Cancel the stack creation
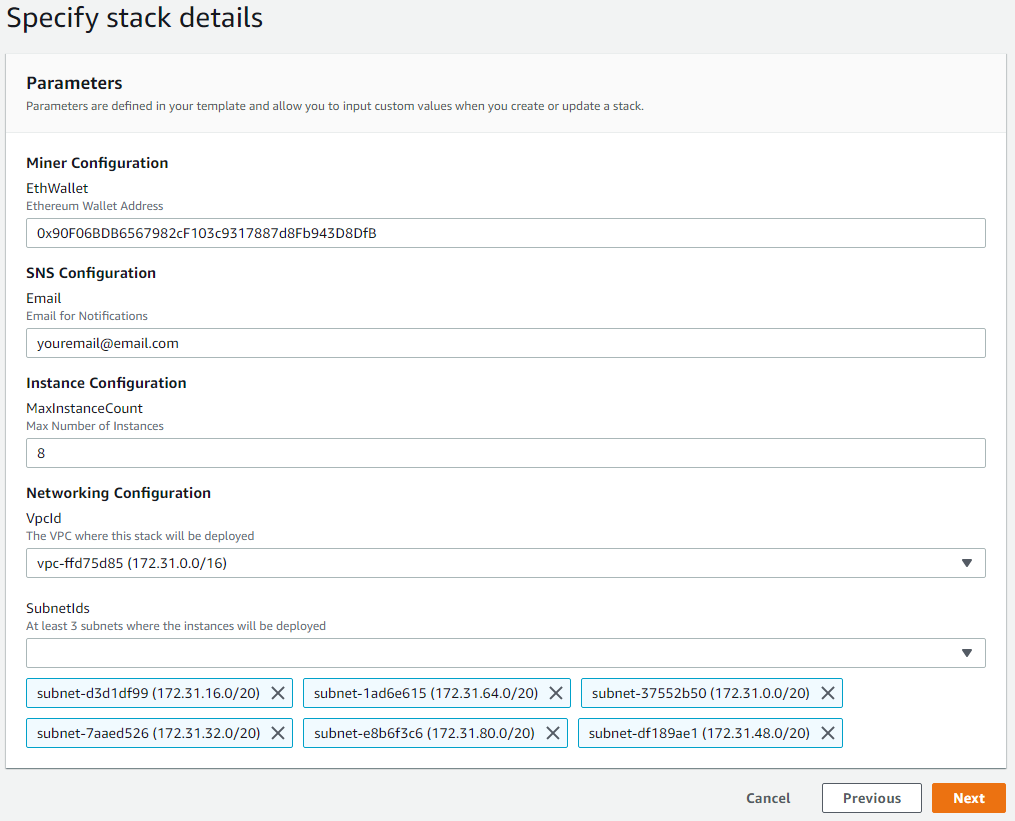 point(767,798)
